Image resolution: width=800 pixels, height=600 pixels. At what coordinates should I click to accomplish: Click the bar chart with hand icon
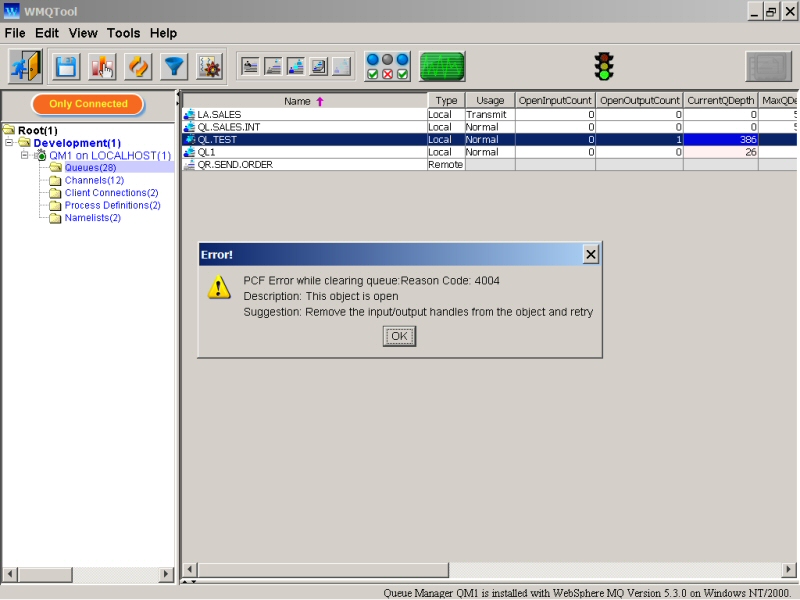click(x=102, y=66)
